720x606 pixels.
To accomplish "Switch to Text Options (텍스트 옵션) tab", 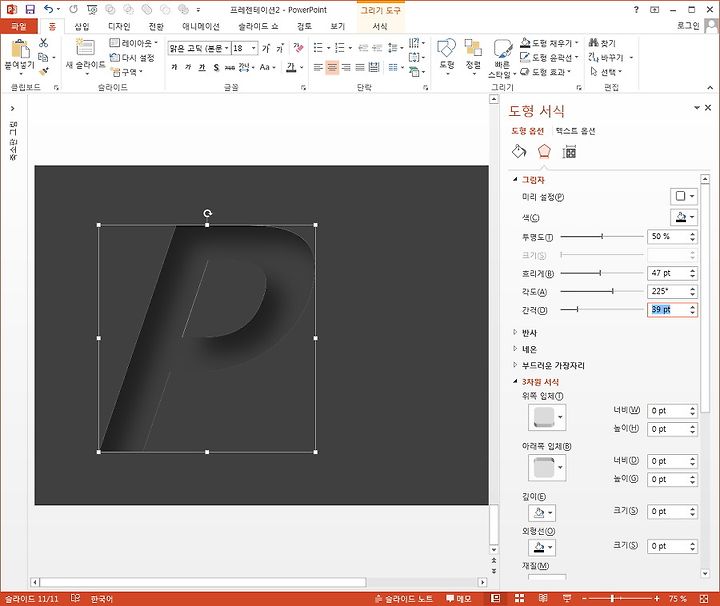I will pos(575,131).
